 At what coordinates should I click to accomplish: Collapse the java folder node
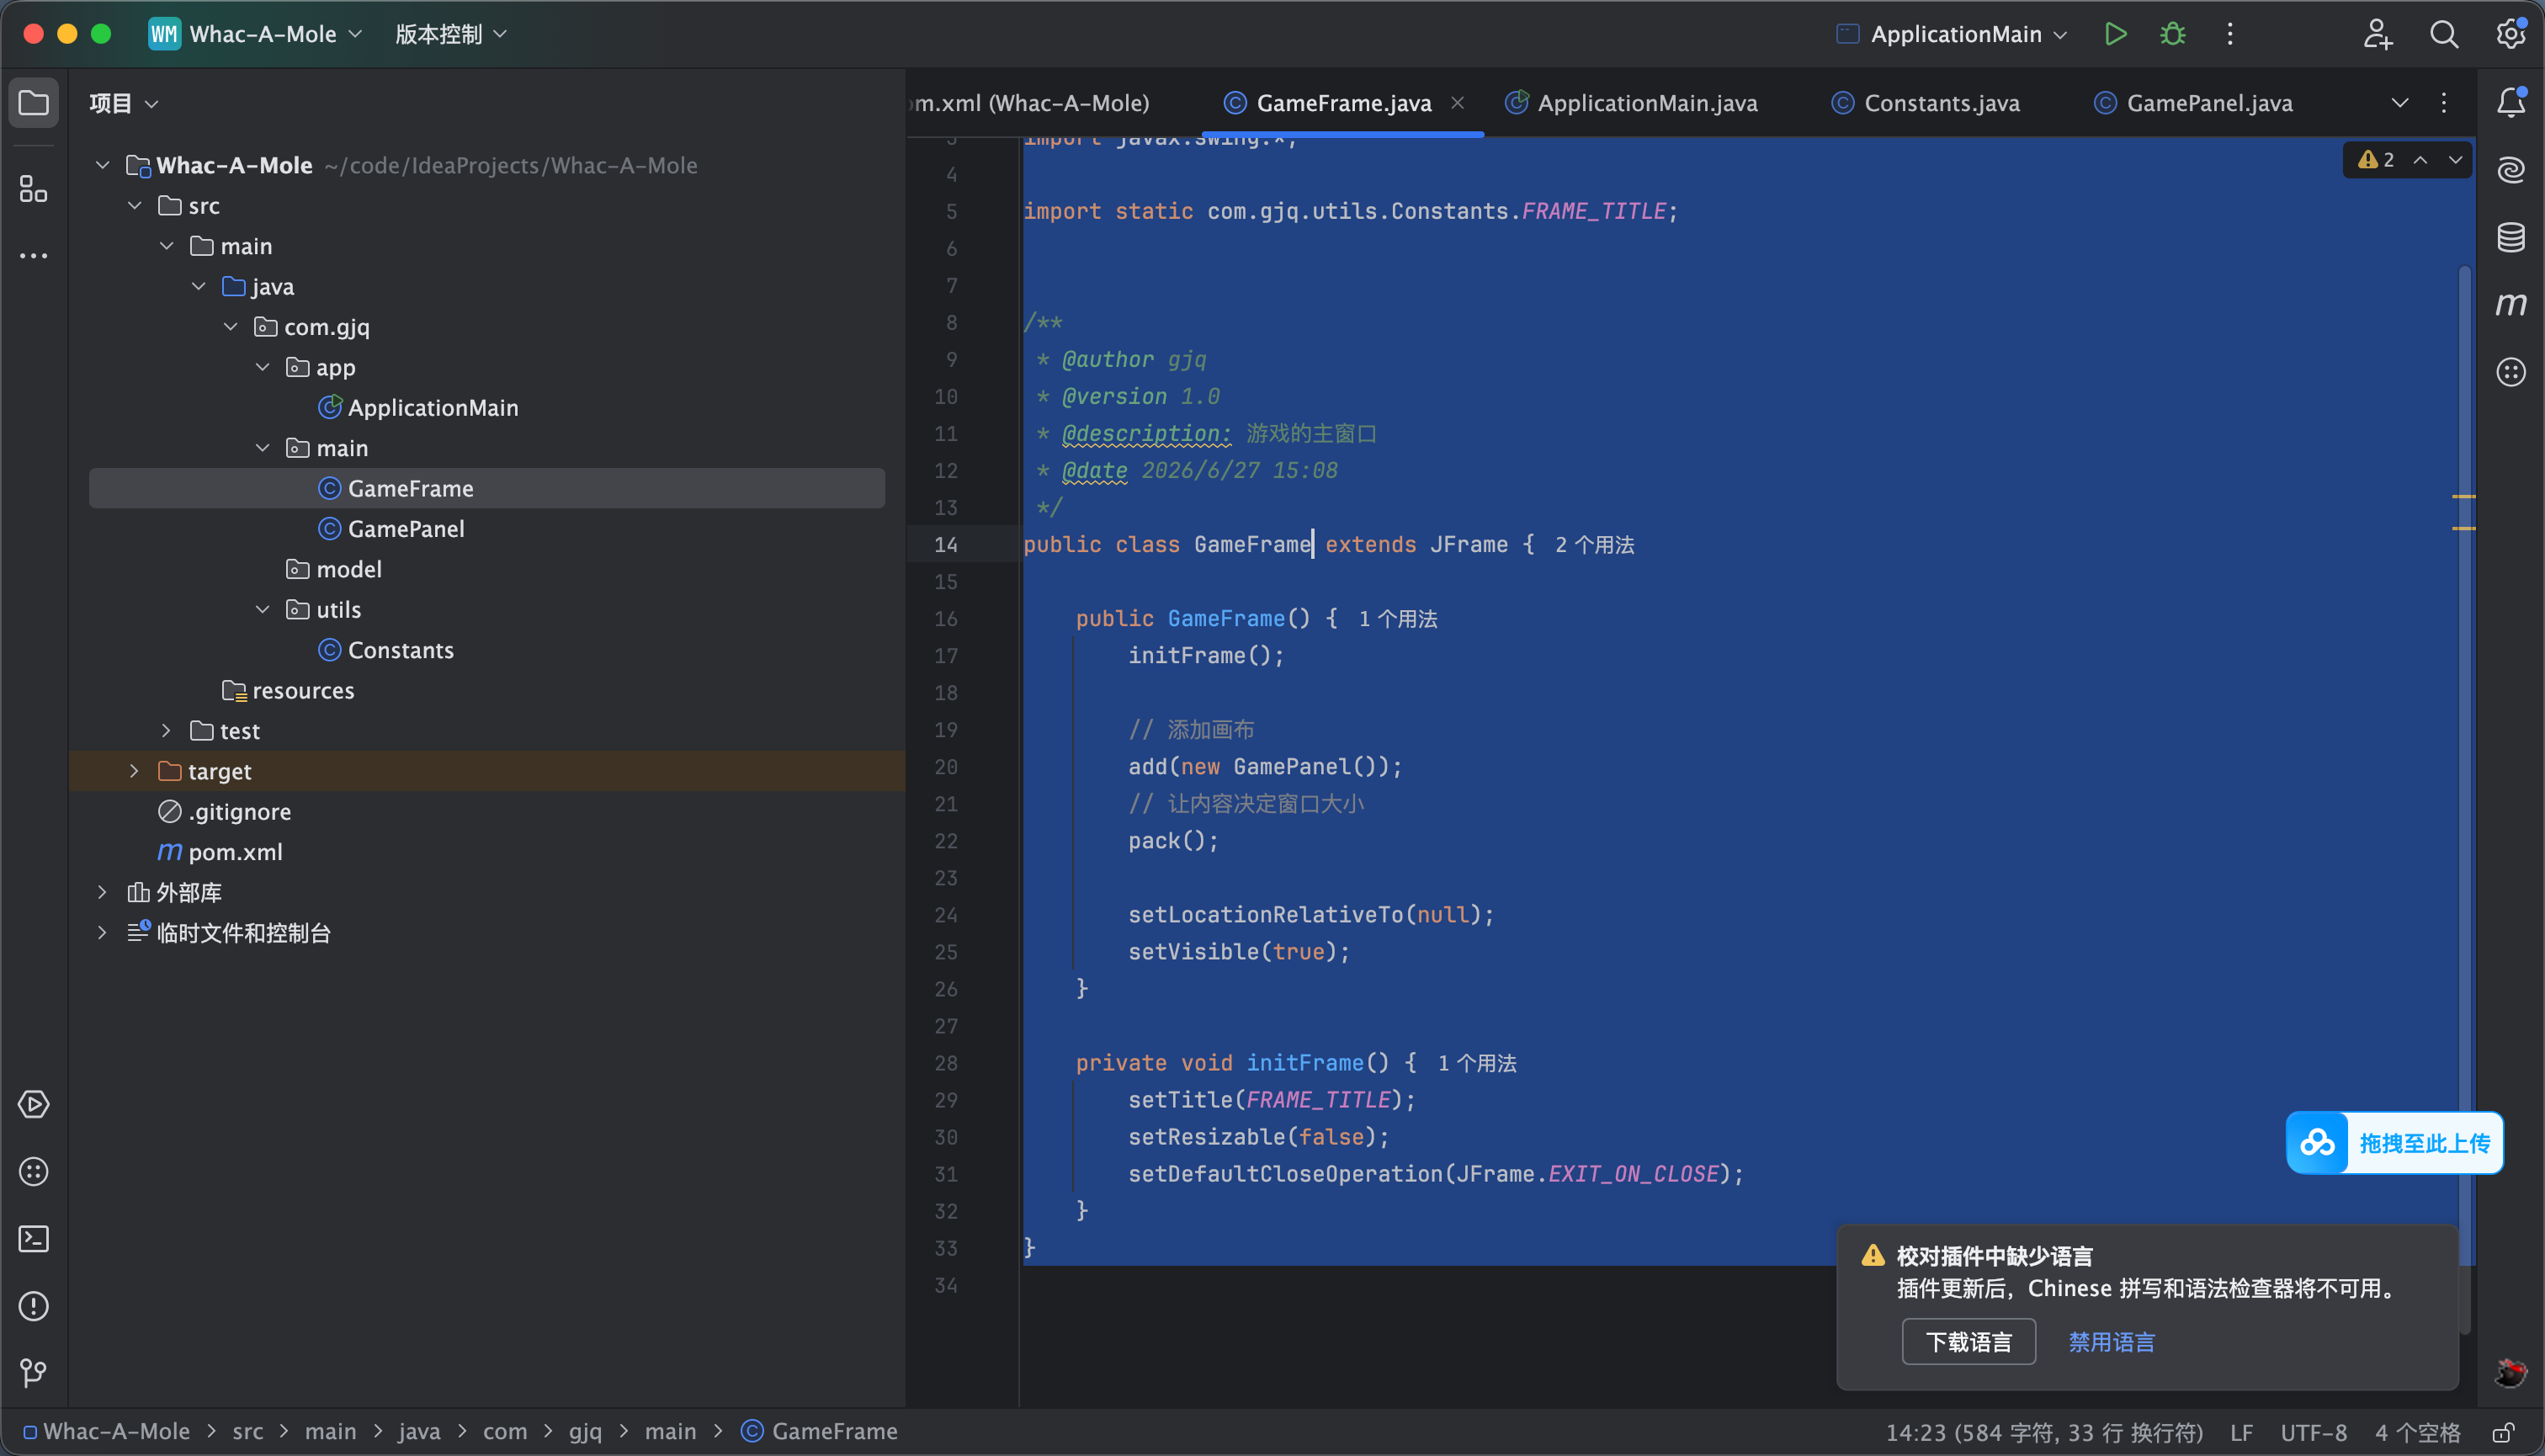click(199, 286)
